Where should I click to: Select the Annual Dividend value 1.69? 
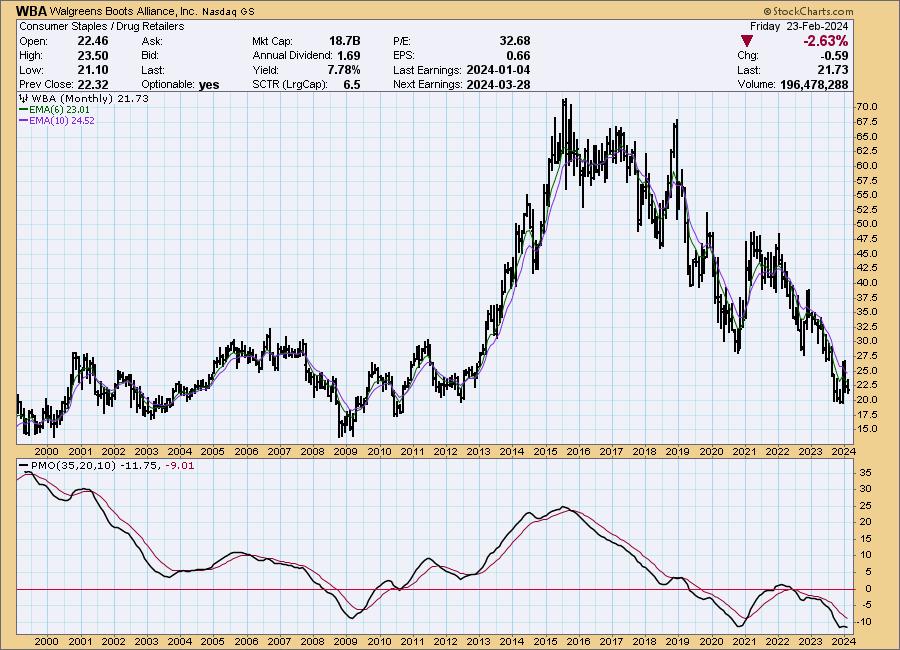[x=349, y=56]
